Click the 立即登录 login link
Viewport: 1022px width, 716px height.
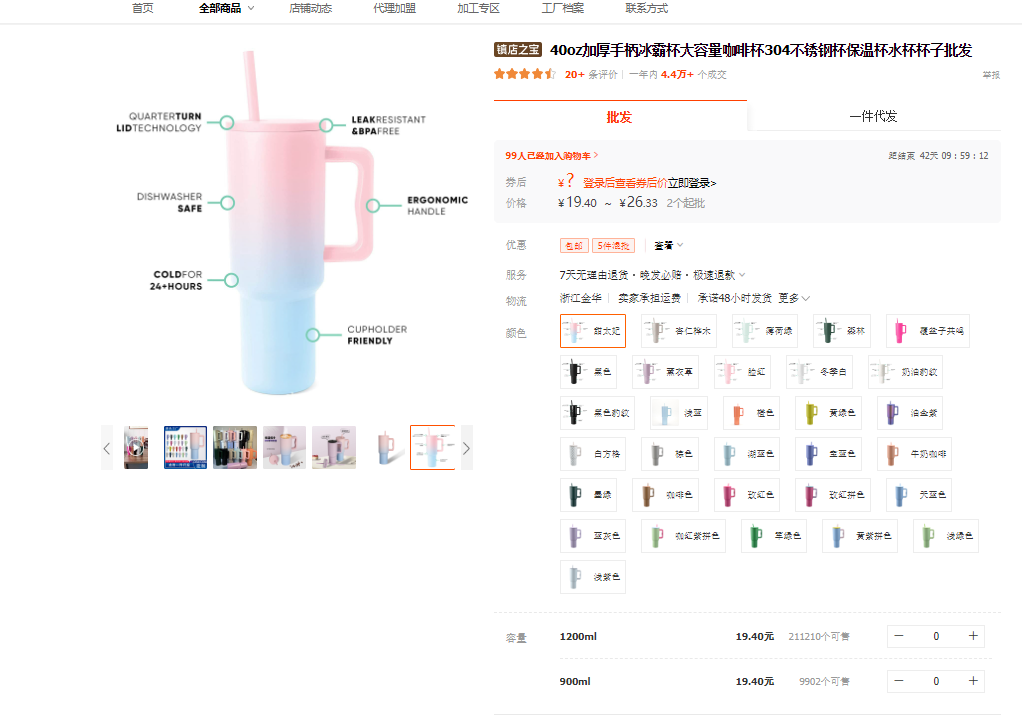(x=691, y=183)
